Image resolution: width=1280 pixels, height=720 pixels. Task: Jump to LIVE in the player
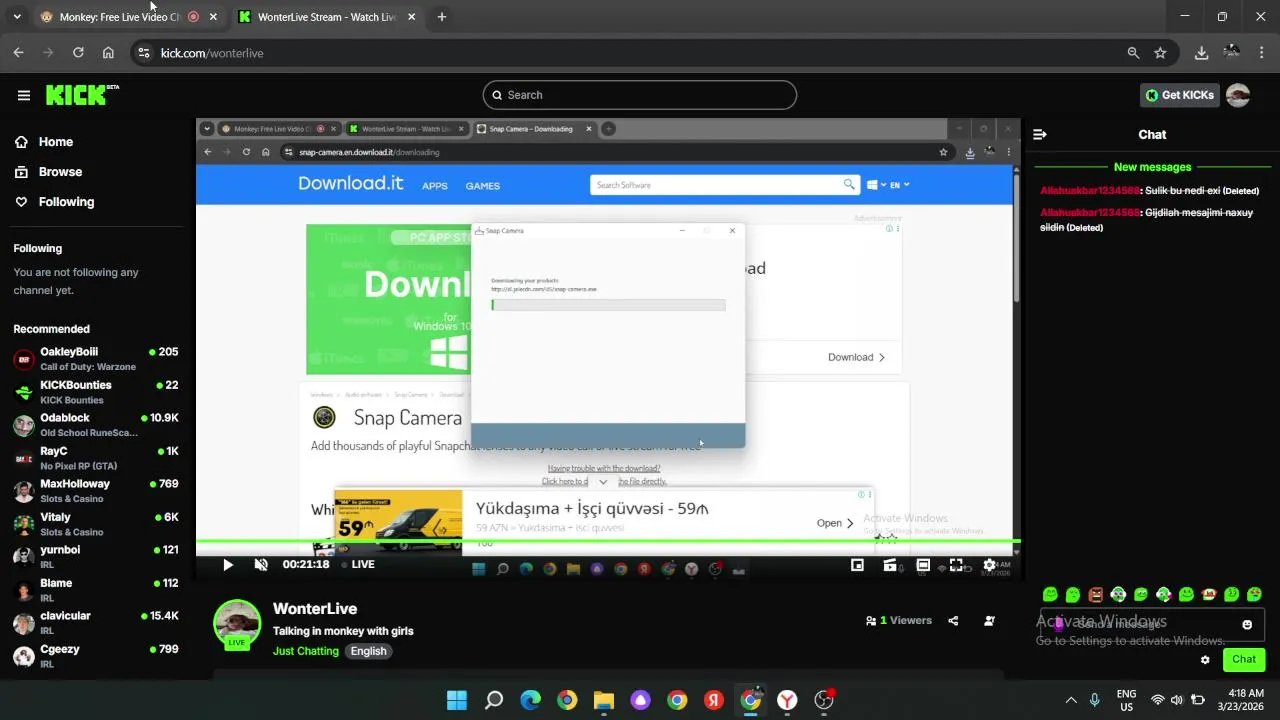coord(358,565)
